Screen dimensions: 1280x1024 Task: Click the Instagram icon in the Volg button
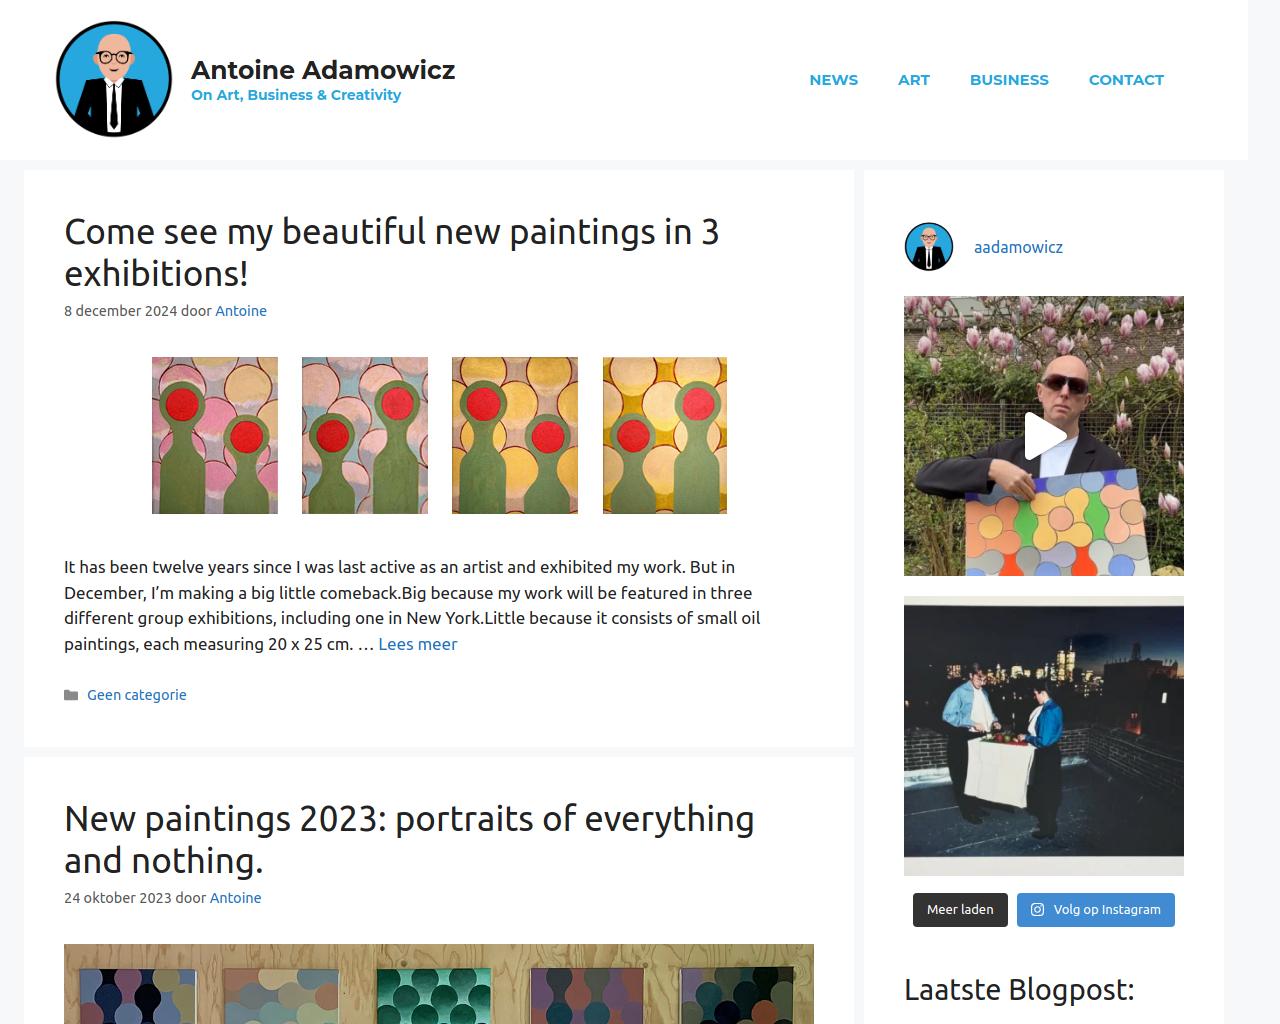(1037, 909)
